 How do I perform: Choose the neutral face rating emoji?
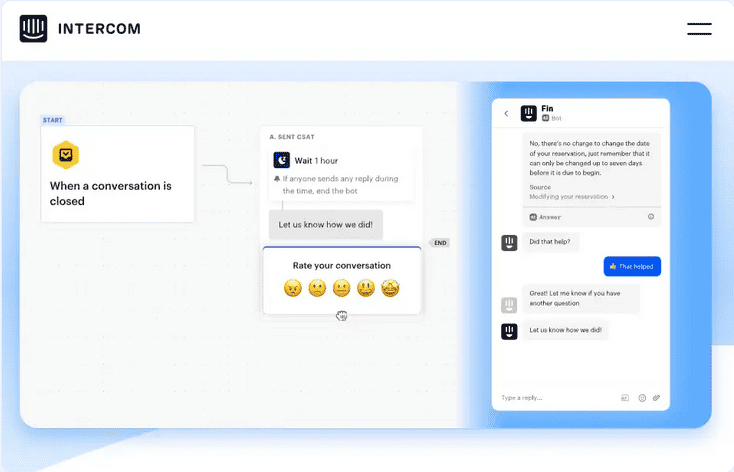341,288
